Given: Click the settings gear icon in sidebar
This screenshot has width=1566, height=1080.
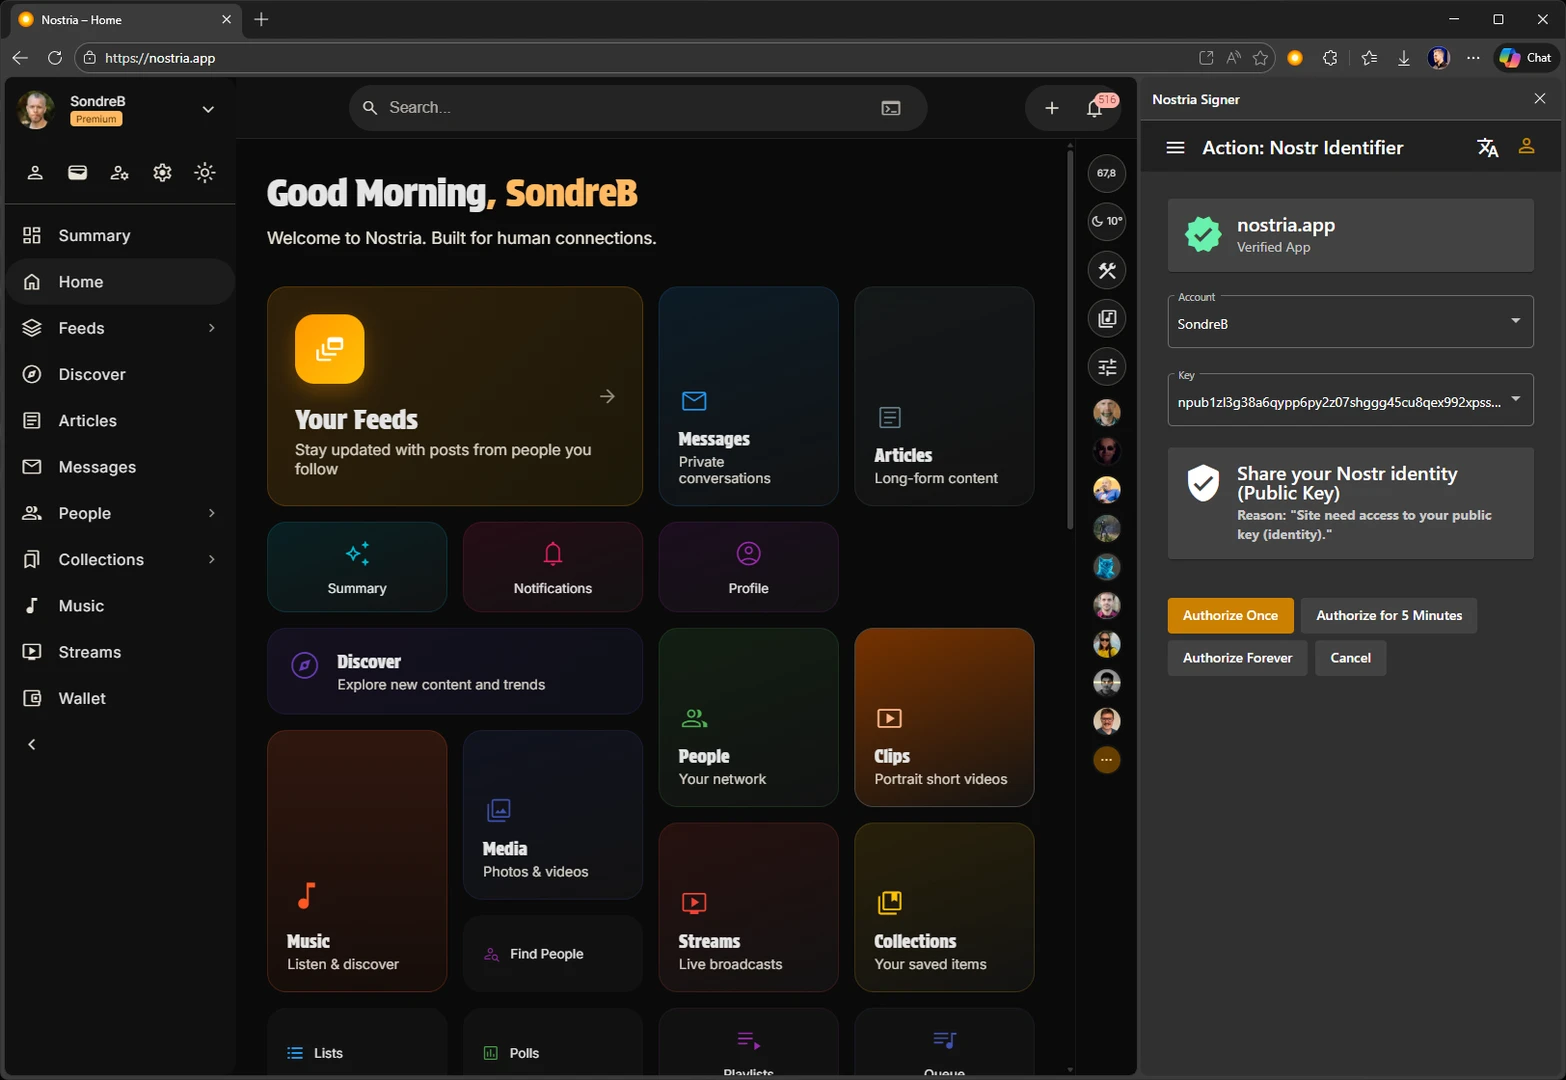Looking at the screenshot, I should [162, 173].
